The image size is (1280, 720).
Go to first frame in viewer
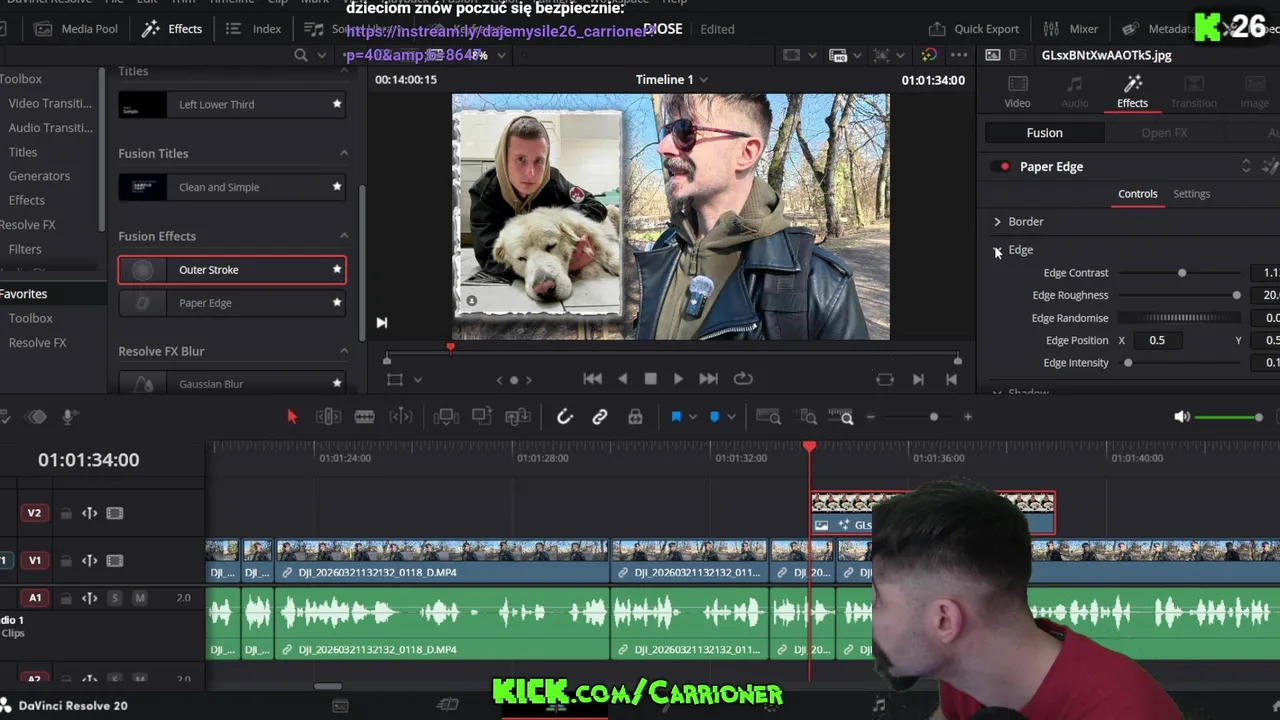[x=593, y=379]
